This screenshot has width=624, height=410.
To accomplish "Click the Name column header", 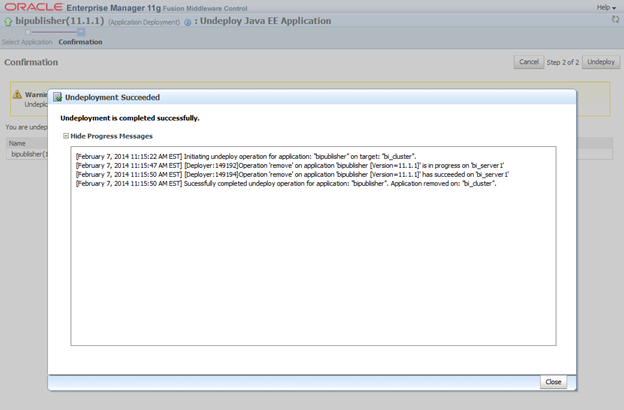I will click(18, 143).
